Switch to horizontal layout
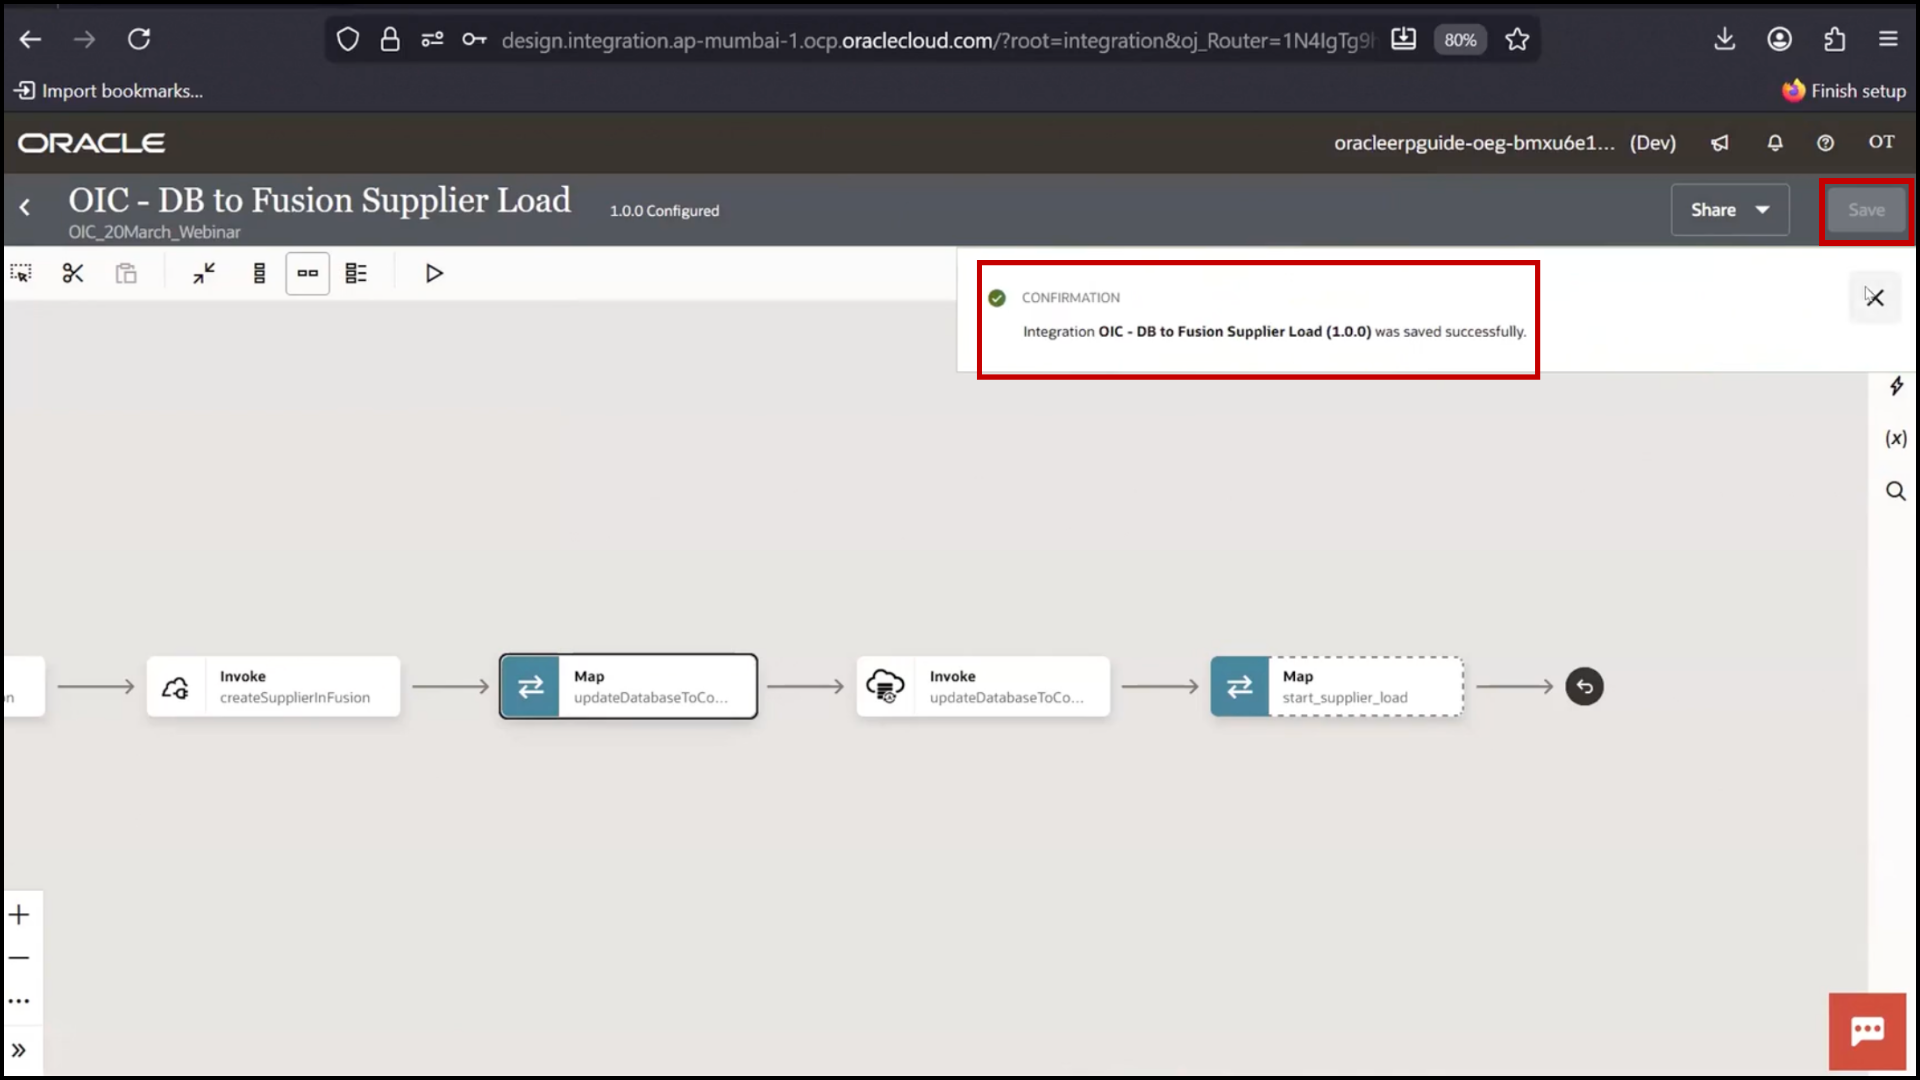This screenshot has width=1920, height=1080. pyautogui.click(x=308, y=273)
